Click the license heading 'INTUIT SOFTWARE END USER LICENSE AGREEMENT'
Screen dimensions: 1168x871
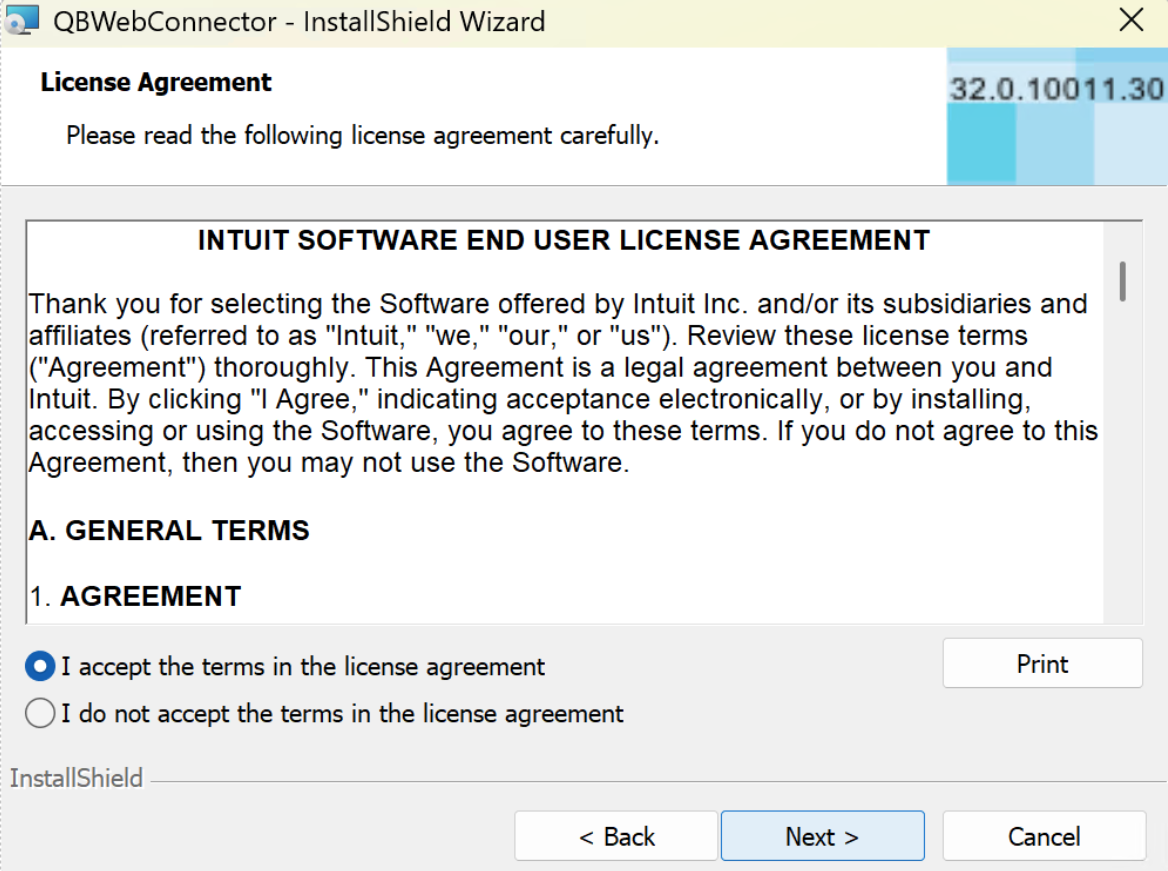click(x=564, y=240)
